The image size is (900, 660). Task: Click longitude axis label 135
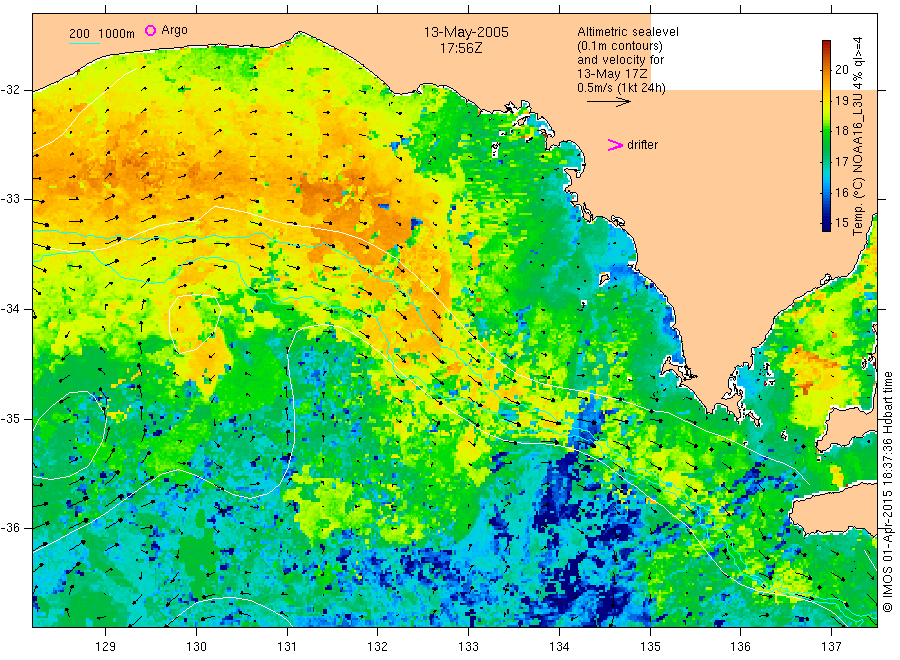coord(650,647)
